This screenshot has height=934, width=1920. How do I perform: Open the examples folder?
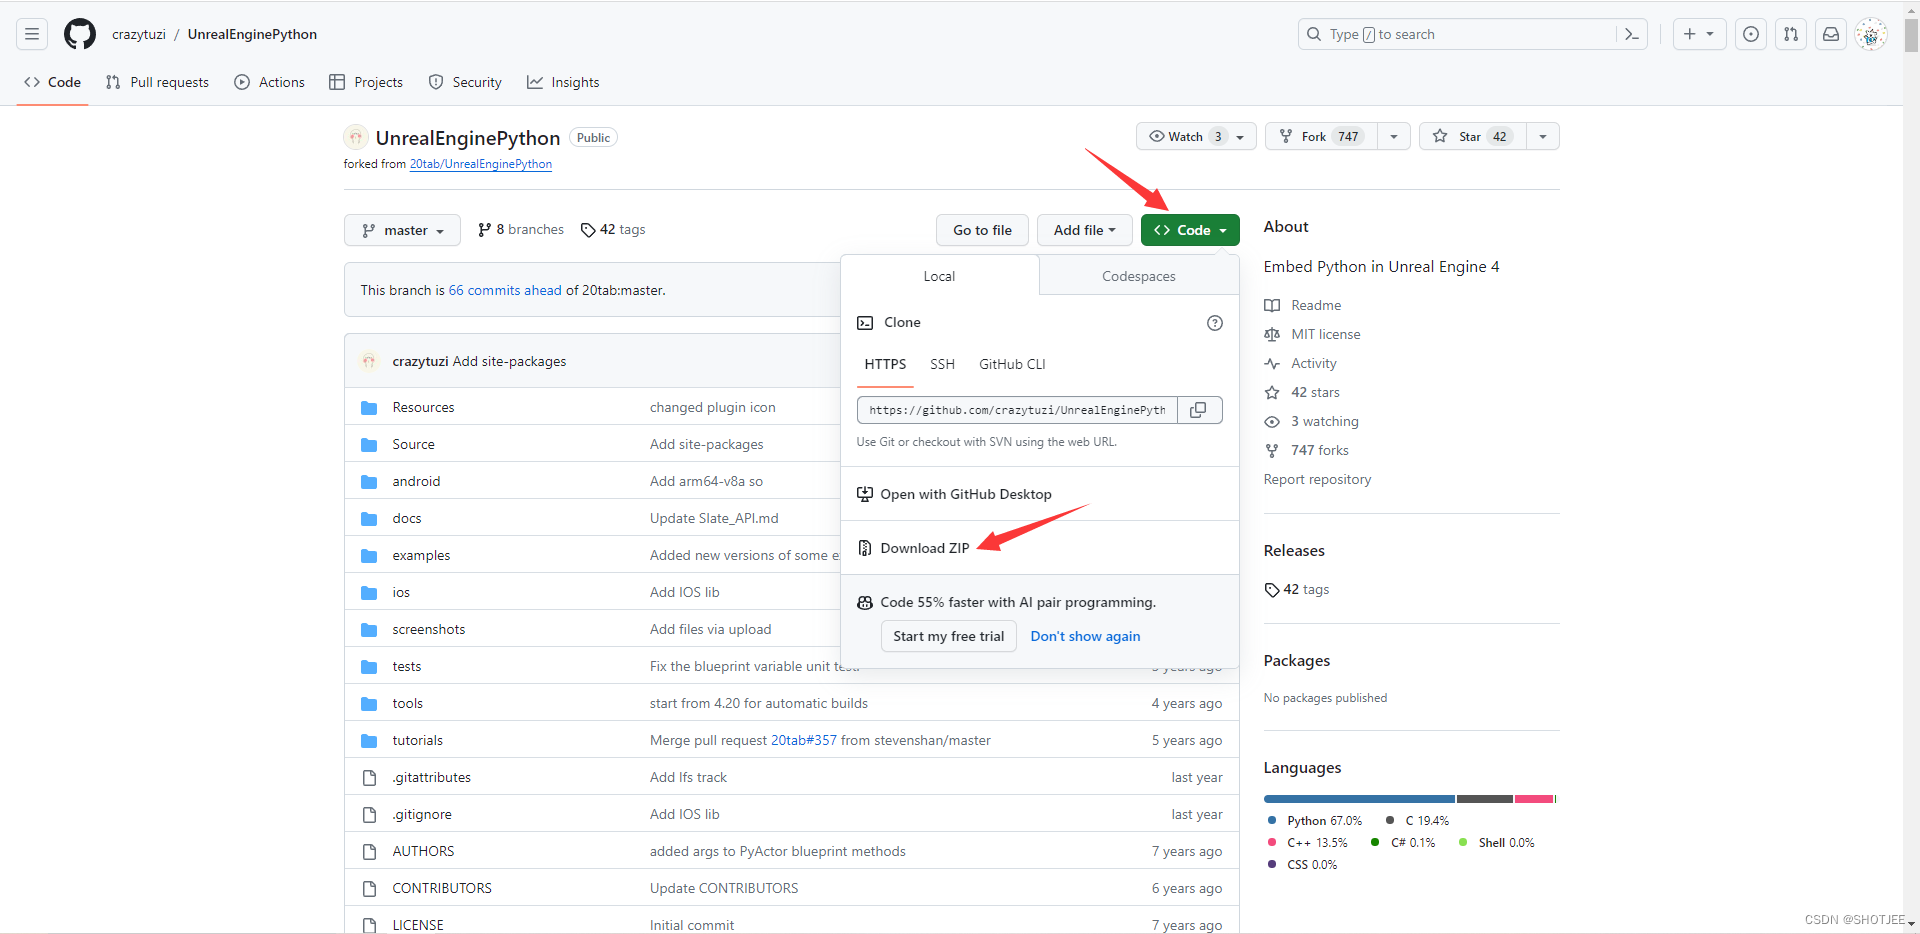click(421, 555)
